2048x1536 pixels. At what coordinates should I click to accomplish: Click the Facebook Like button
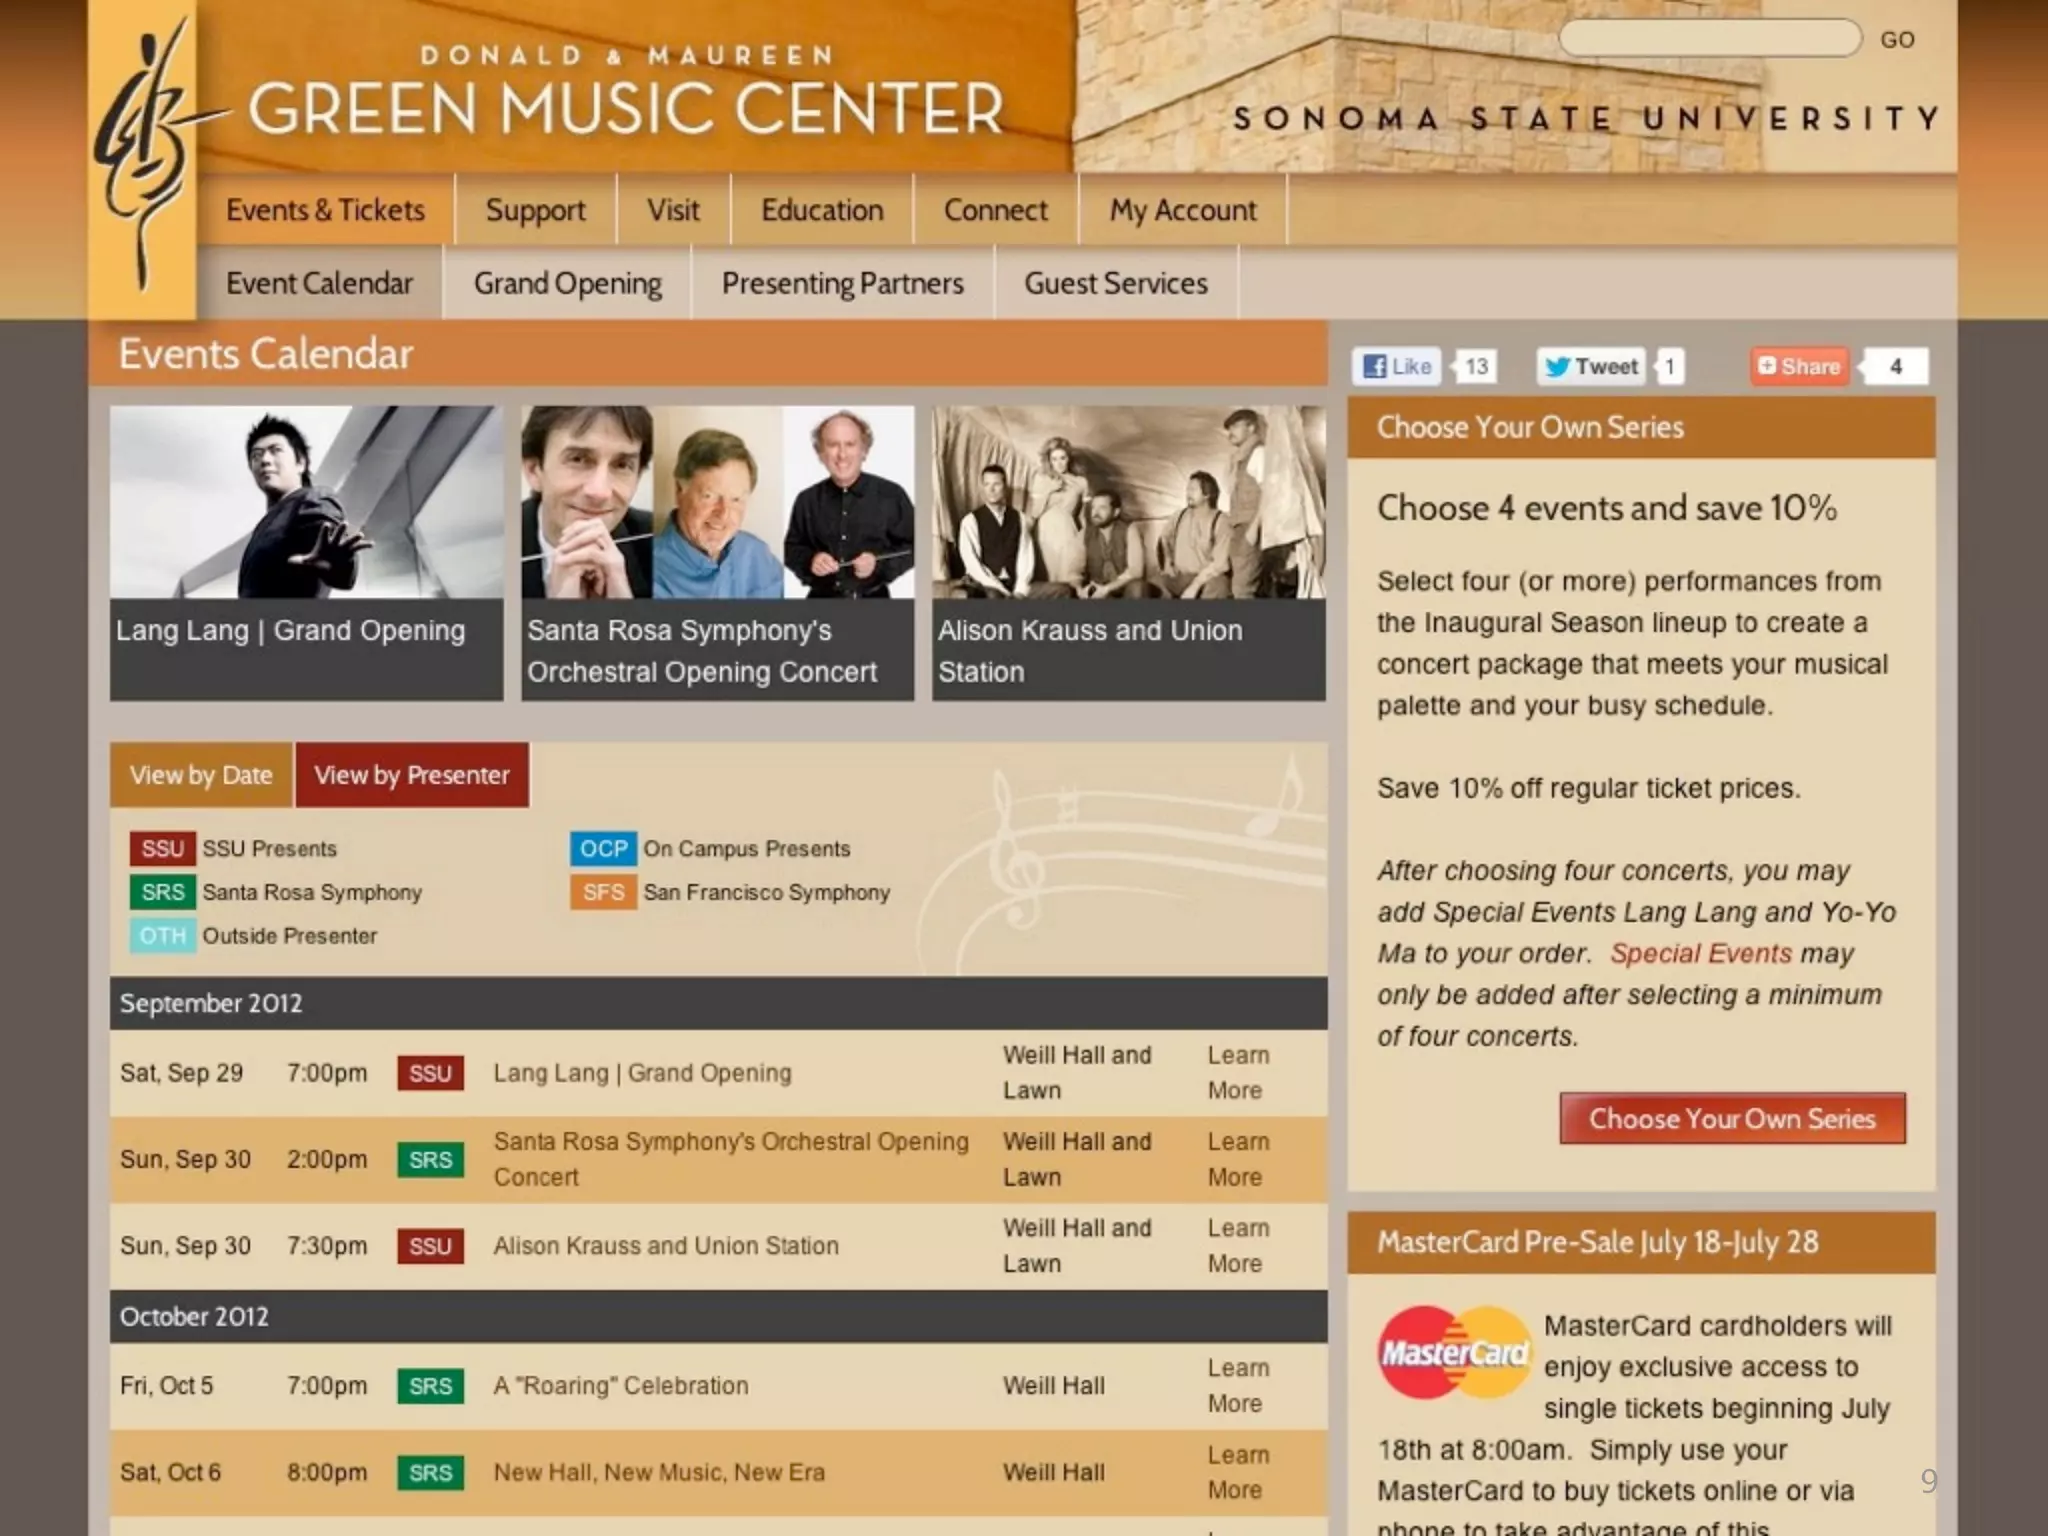1398,366
